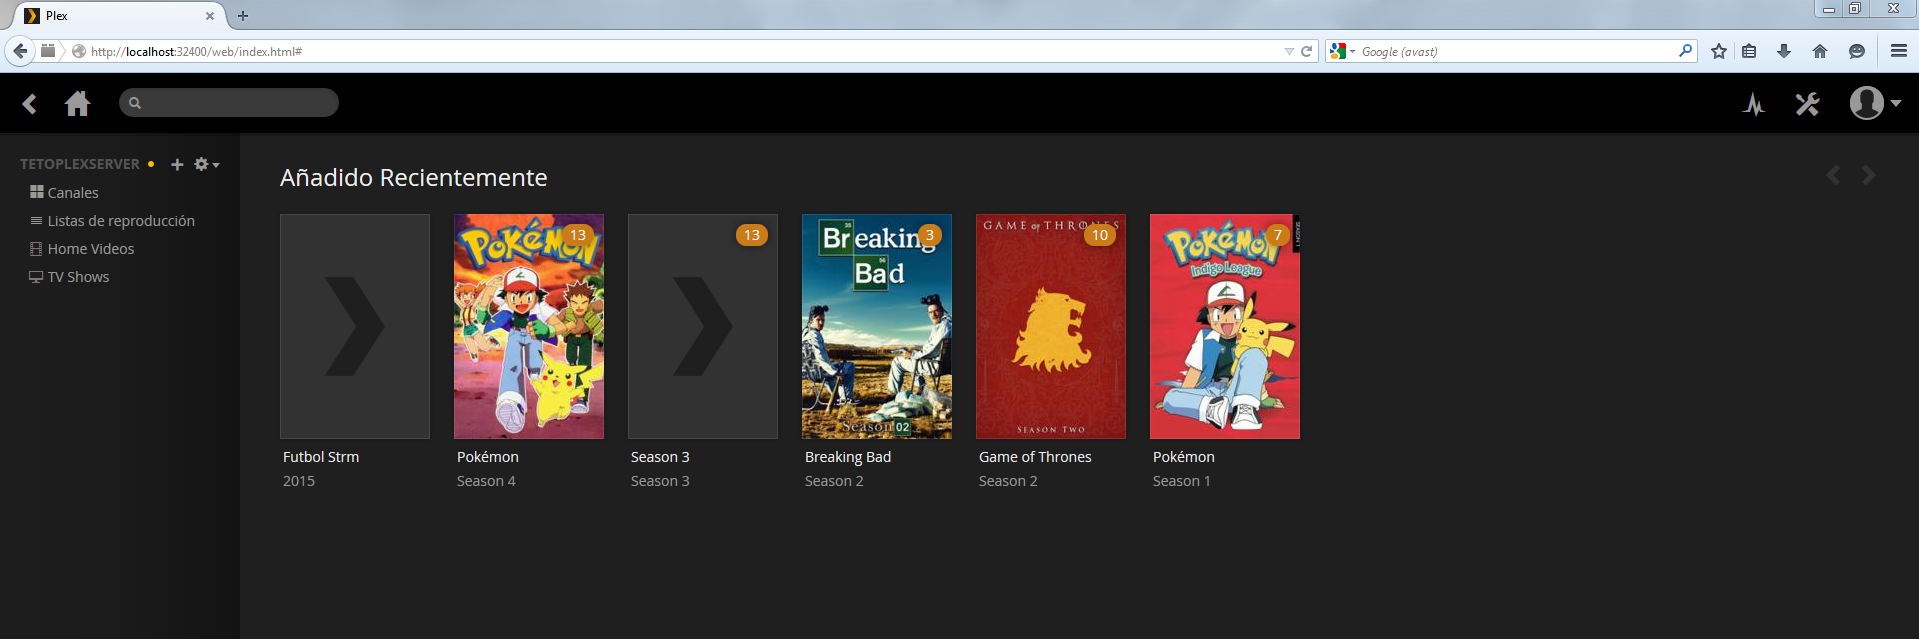Open Canales in the sidebar

pyautogui.click(x=73, y=193)
